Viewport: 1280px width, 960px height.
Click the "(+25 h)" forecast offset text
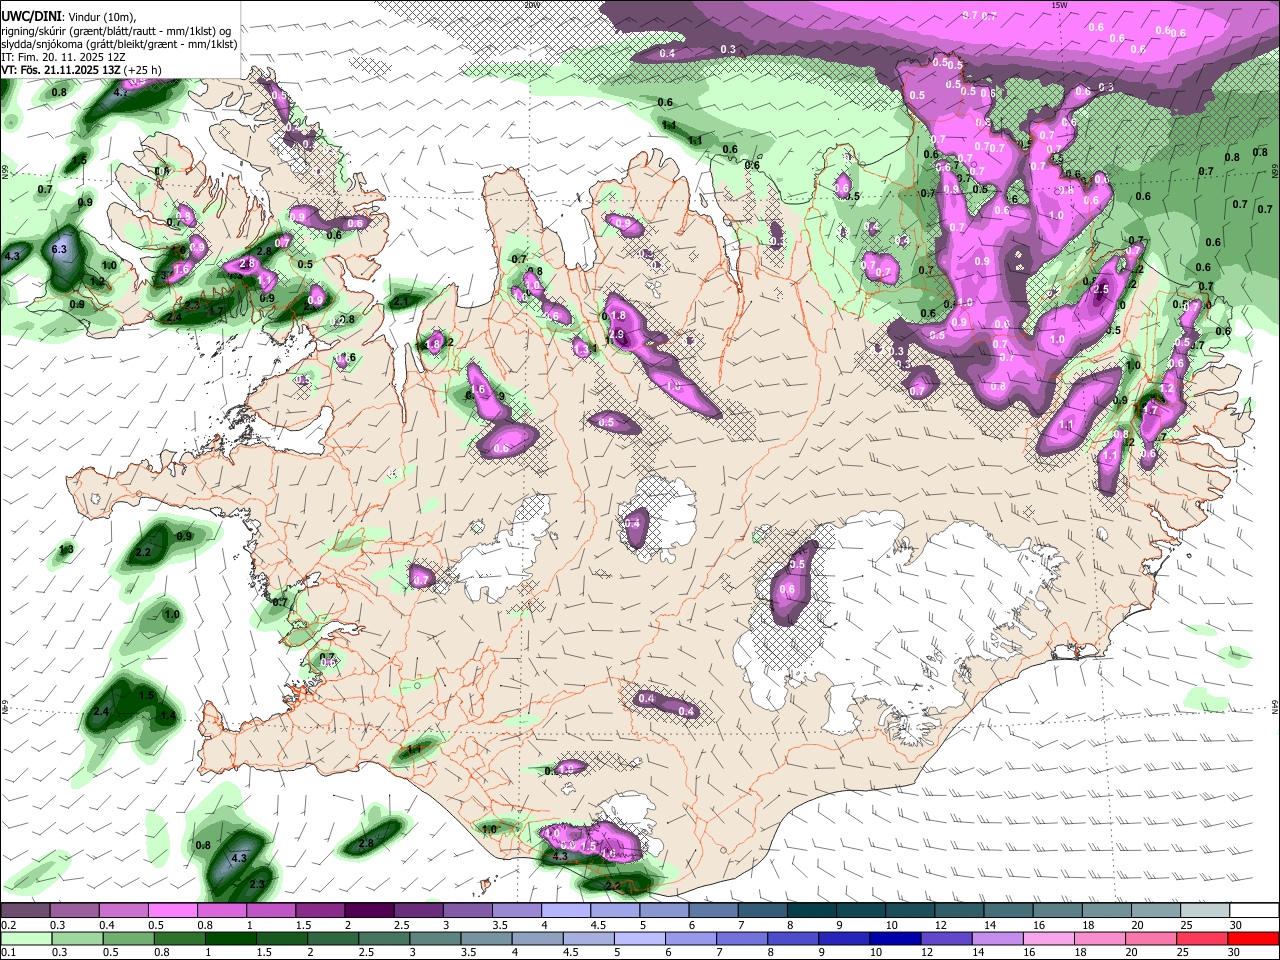[x=143, y=70]
